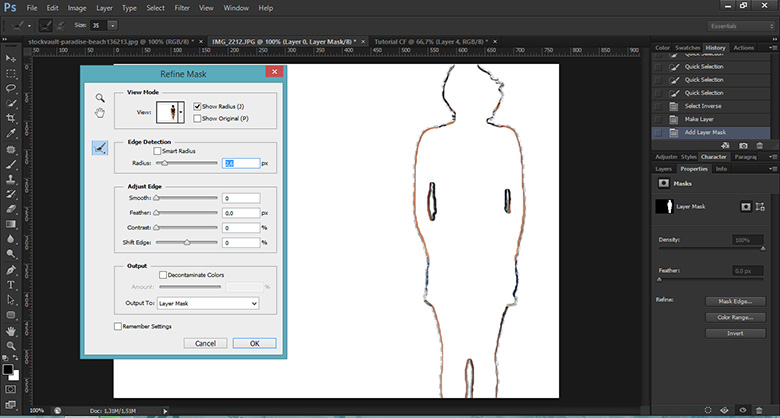Select the Pen tool in the toolbar
780x418 pixels.
10,270
